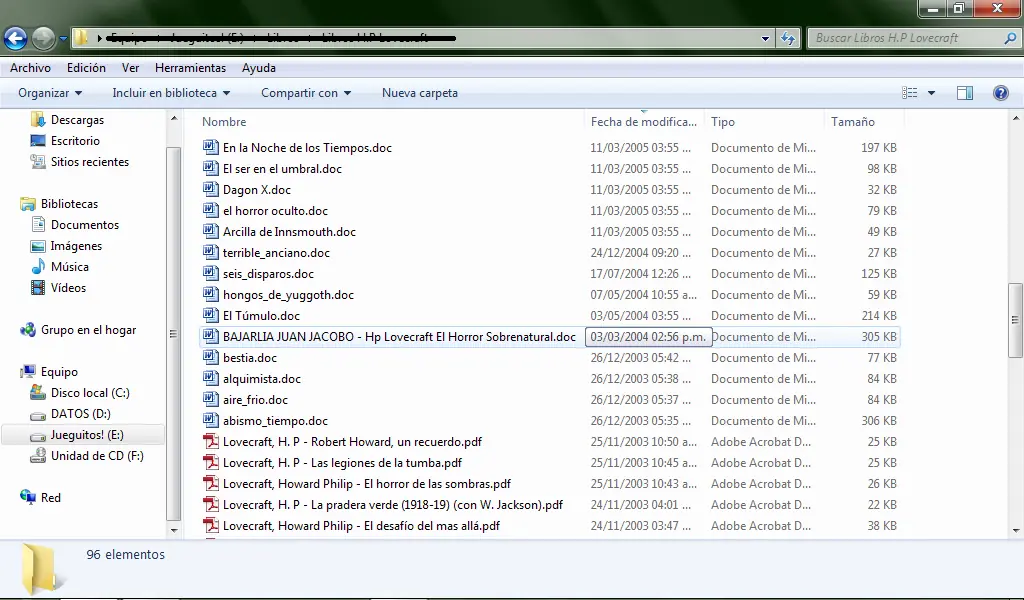Screen dimensions: 1024x600
Task: Select file alquimista.doc
Action: coord(262,379)
